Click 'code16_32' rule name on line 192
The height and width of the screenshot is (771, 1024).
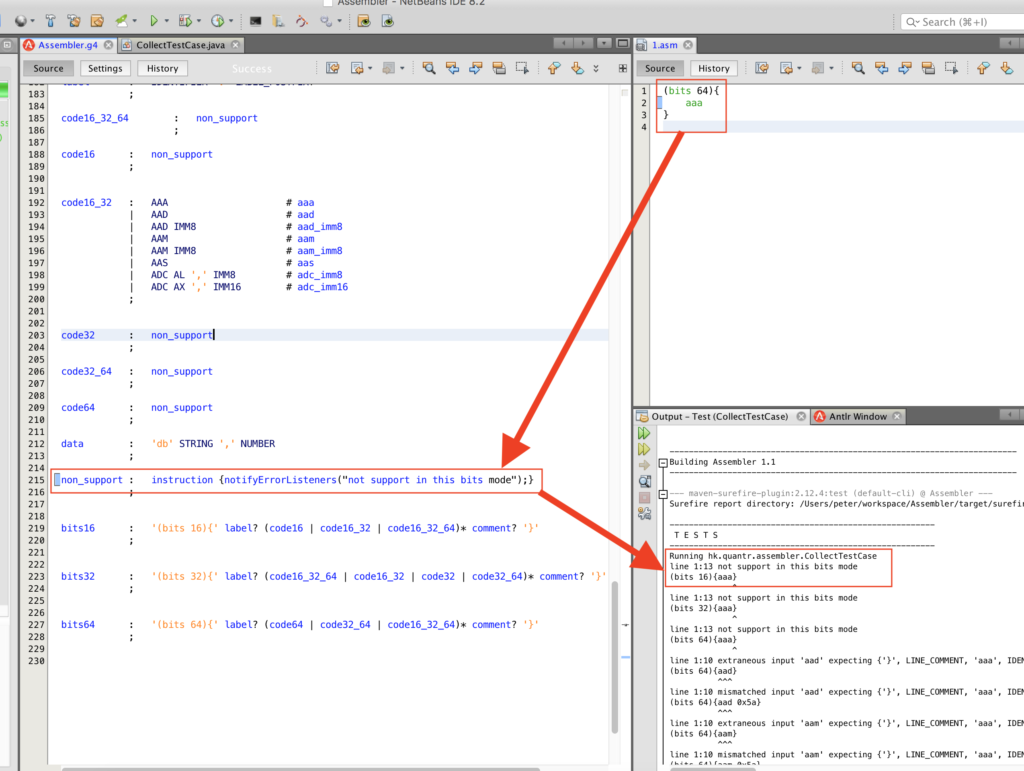point(86,202)
